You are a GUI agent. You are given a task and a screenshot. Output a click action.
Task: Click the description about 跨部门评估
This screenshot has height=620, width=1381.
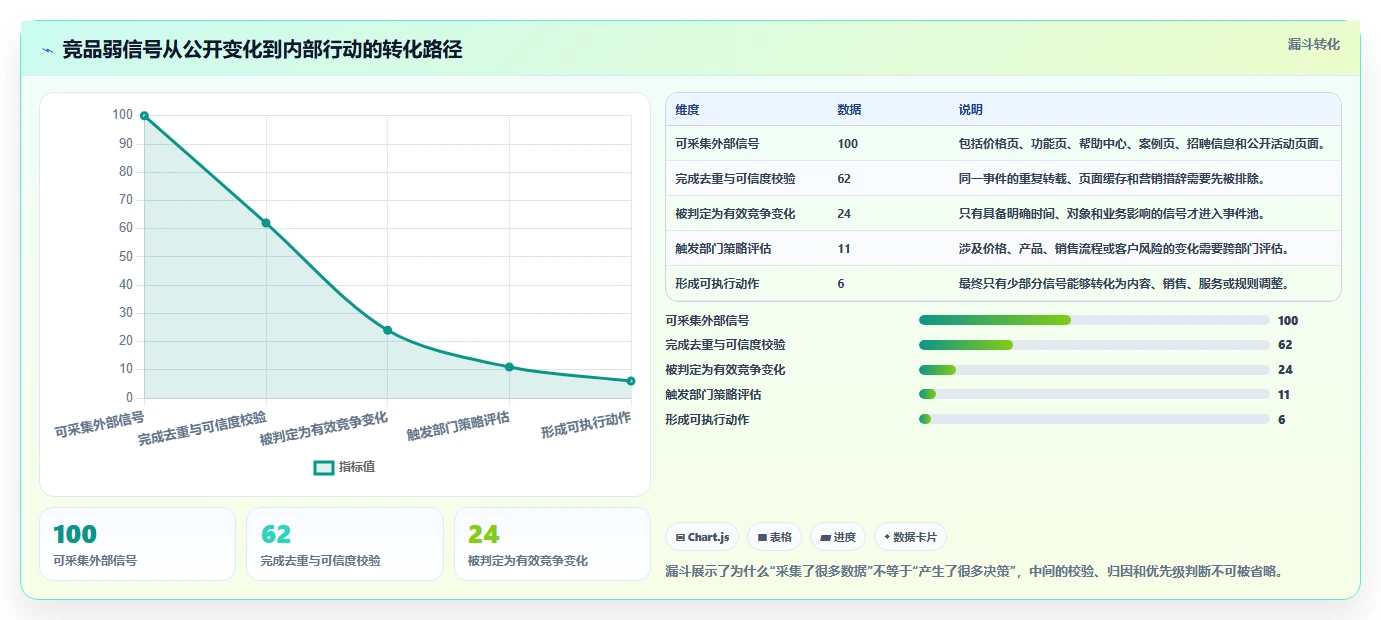pyautogui.click(x=1124, y=249)
